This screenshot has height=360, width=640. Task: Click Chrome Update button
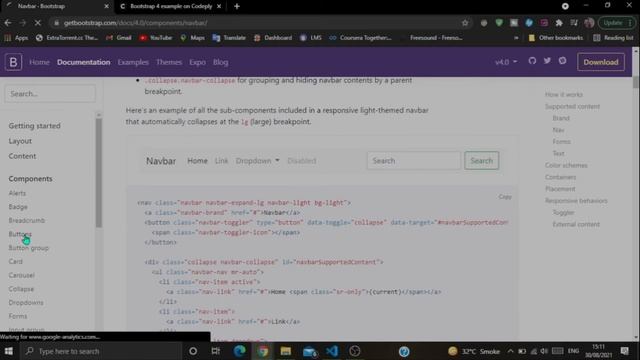[x=616, y=23]
